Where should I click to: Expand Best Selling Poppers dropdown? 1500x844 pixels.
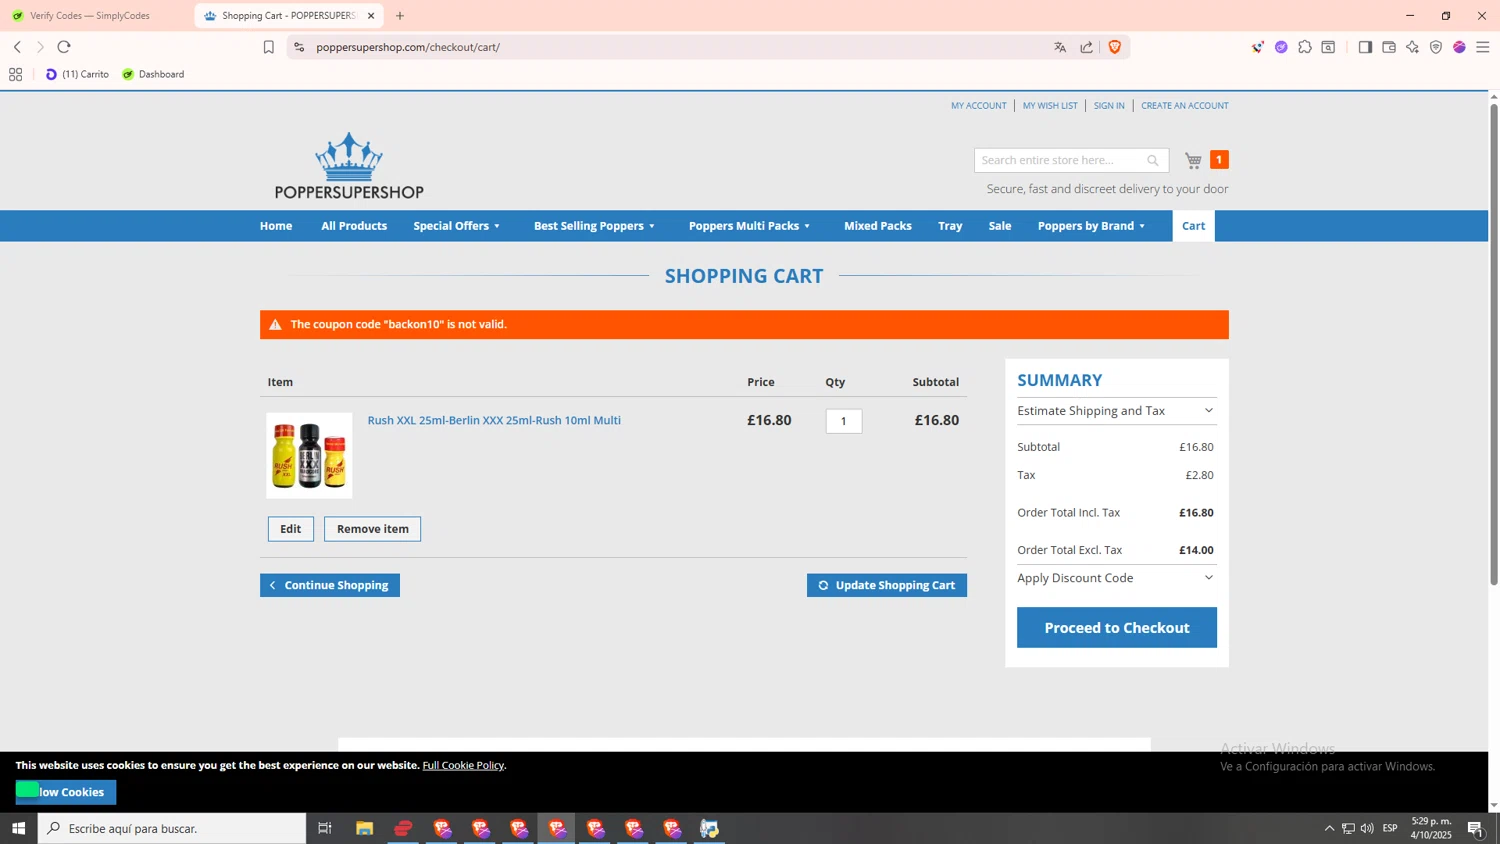(594, 226)
